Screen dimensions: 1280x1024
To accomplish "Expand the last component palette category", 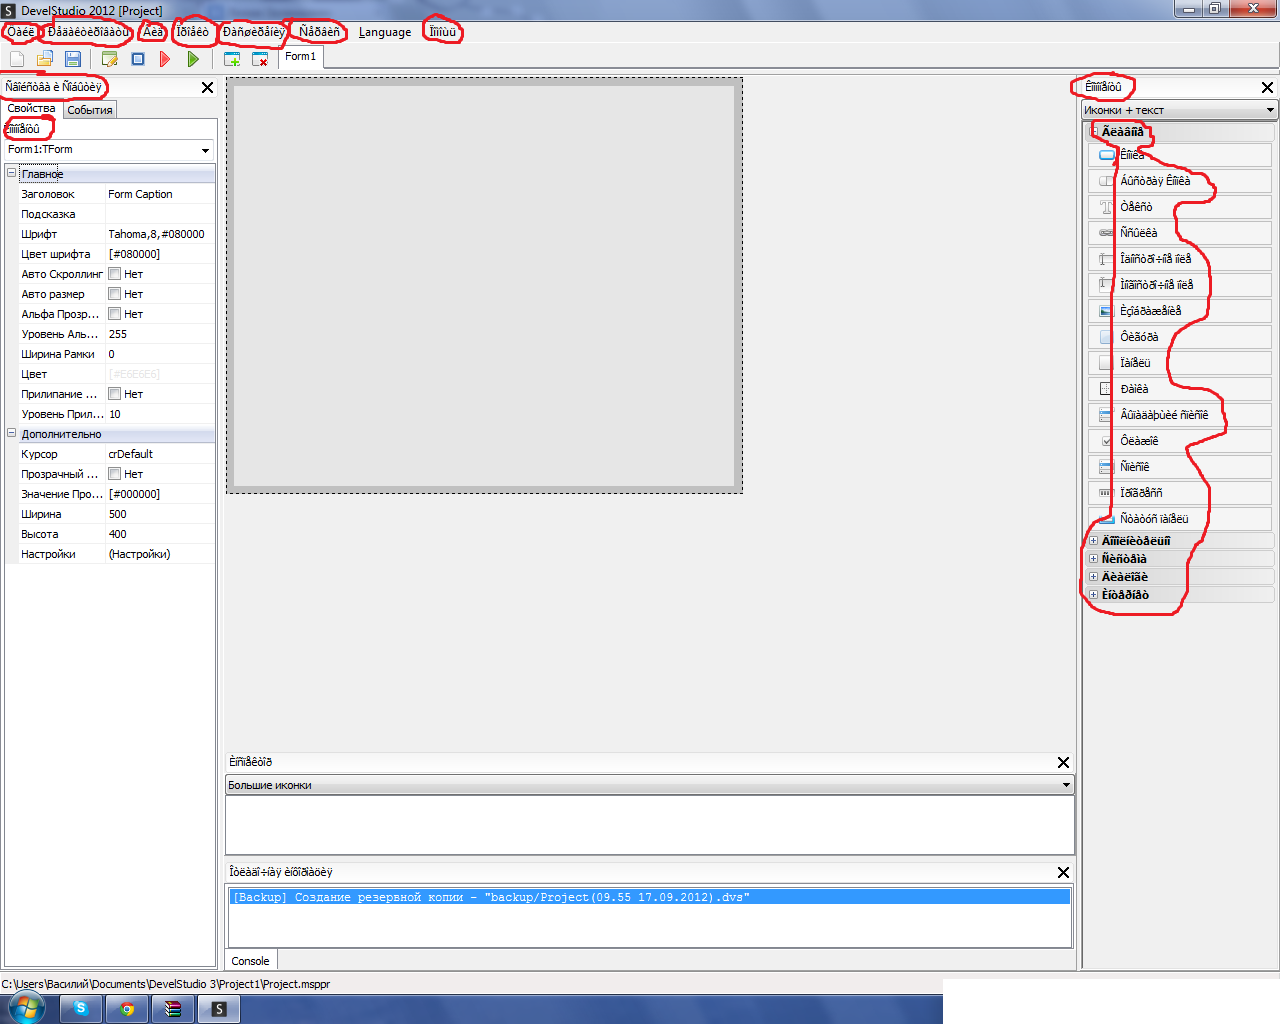I will pyautogui.click(x=1093, y=595).
